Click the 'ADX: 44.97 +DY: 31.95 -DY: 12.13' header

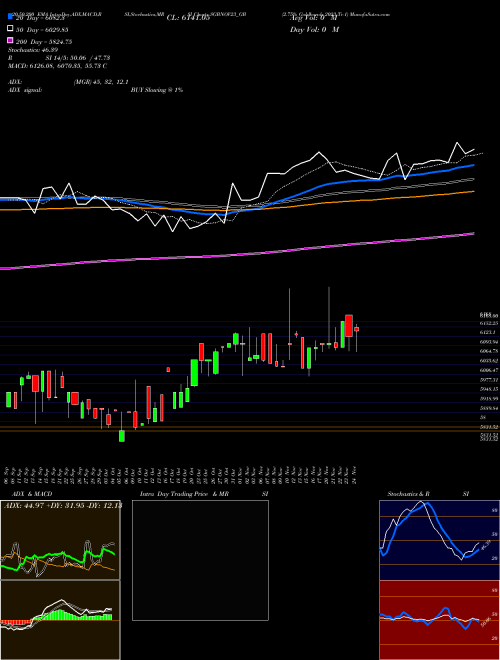coord(62,505)
